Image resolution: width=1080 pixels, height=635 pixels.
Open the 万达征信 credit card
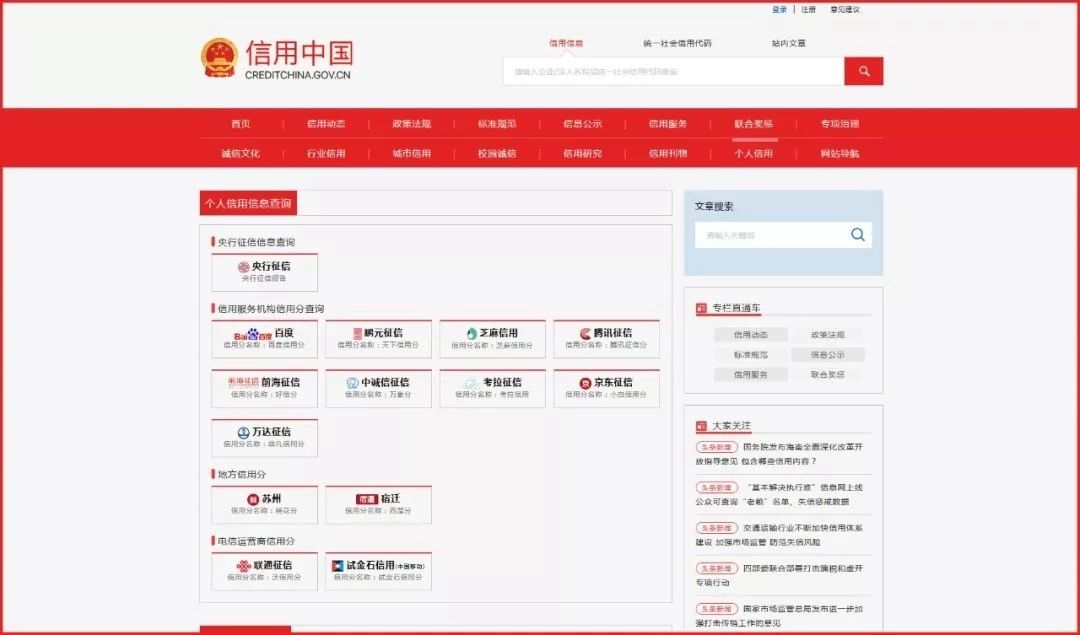[265, 437]
